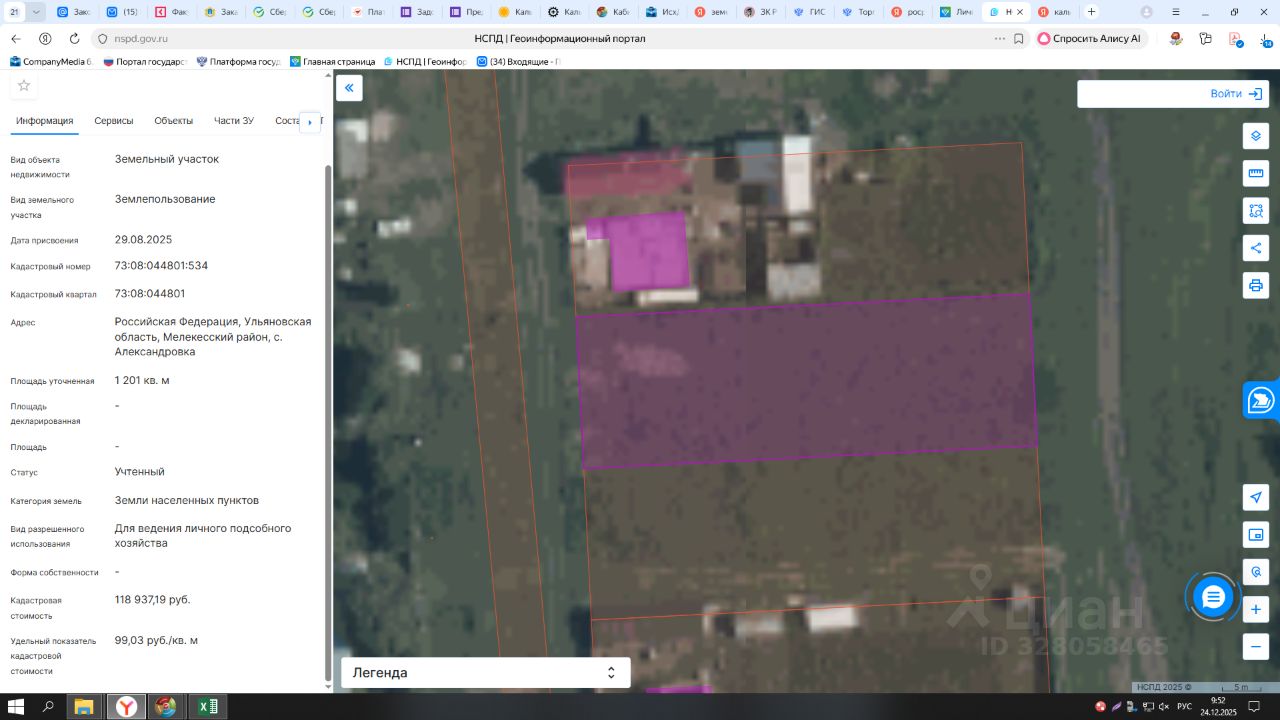Switch to the Сервисы tab
The width and height of the screenshot is (1280, 720).
[x=114, y=121]
